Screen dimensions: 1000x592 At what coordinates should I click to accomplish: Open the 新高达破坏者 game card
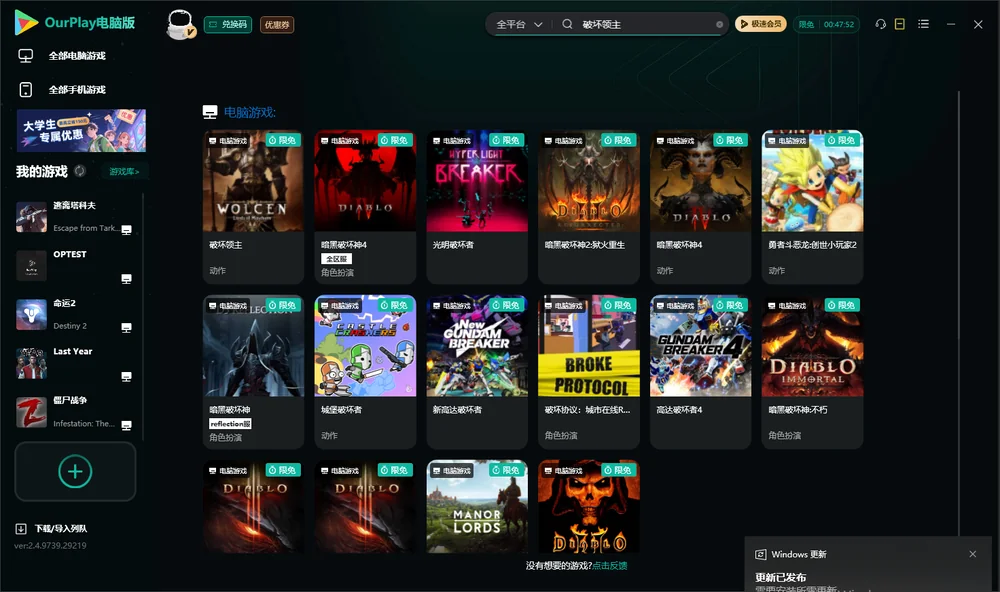477,372
